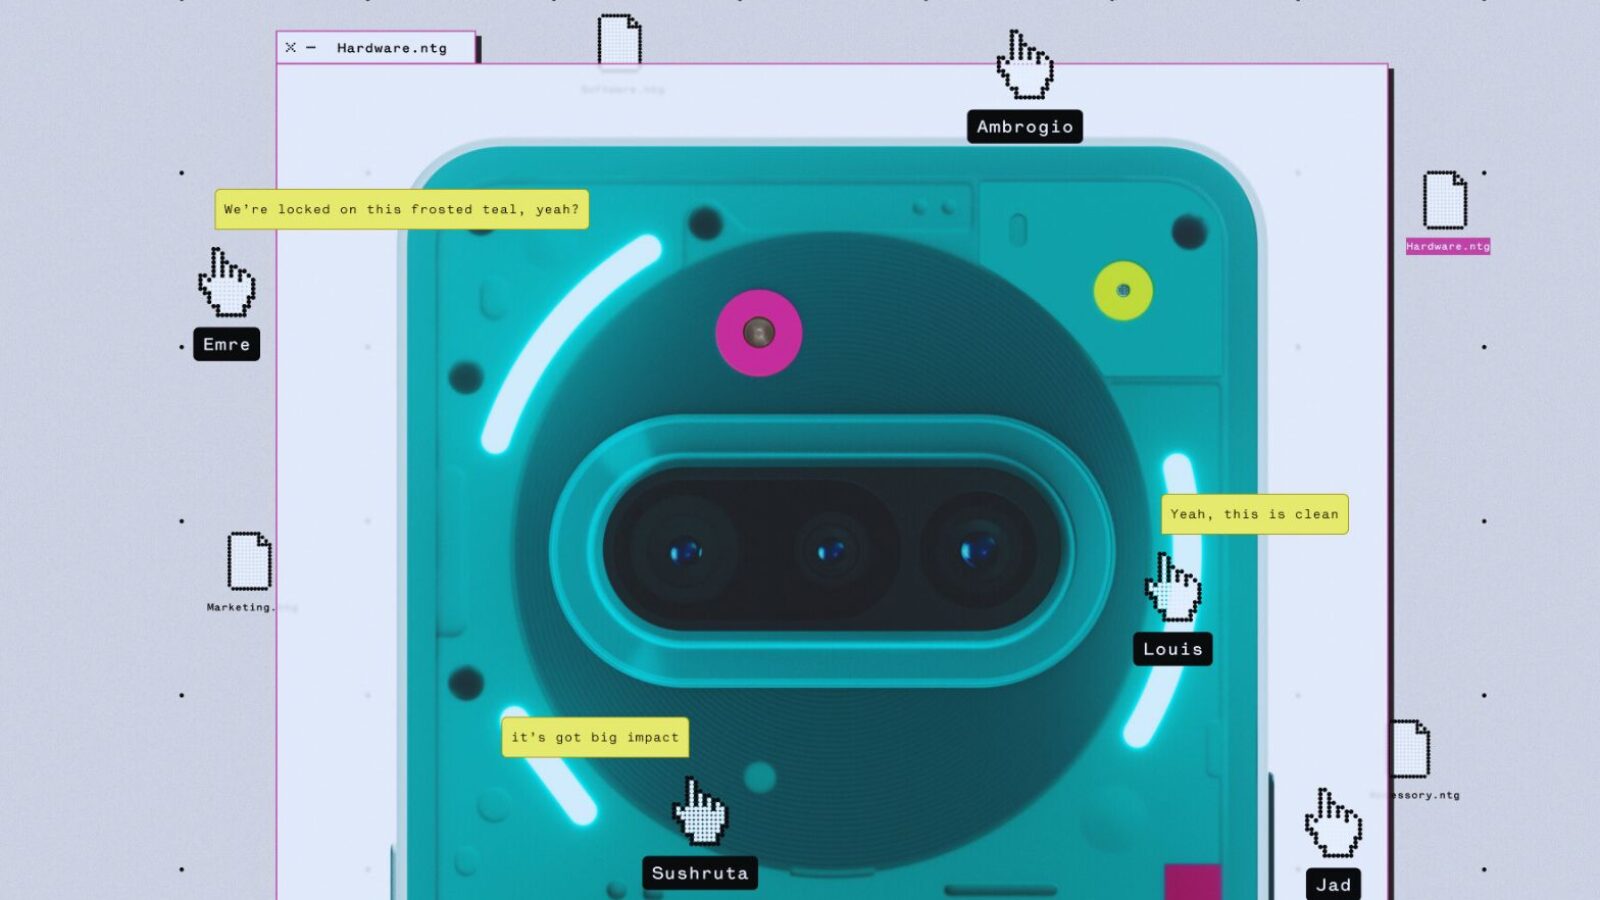Click the Ambrogio name tag

[1025, 127]
